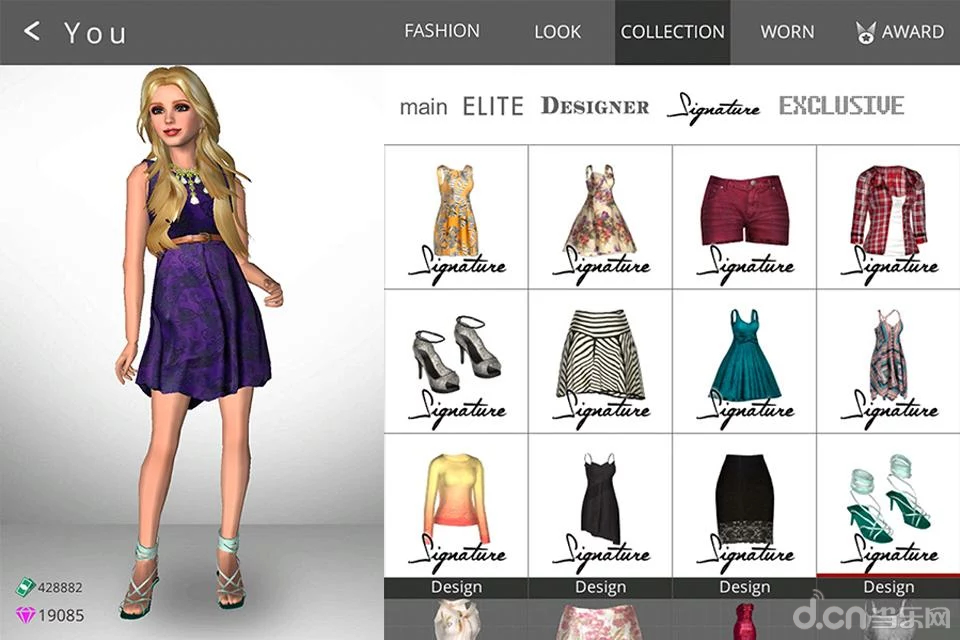
Task: Choose the DESIGNER collection filter
Action: click(594, 106)
